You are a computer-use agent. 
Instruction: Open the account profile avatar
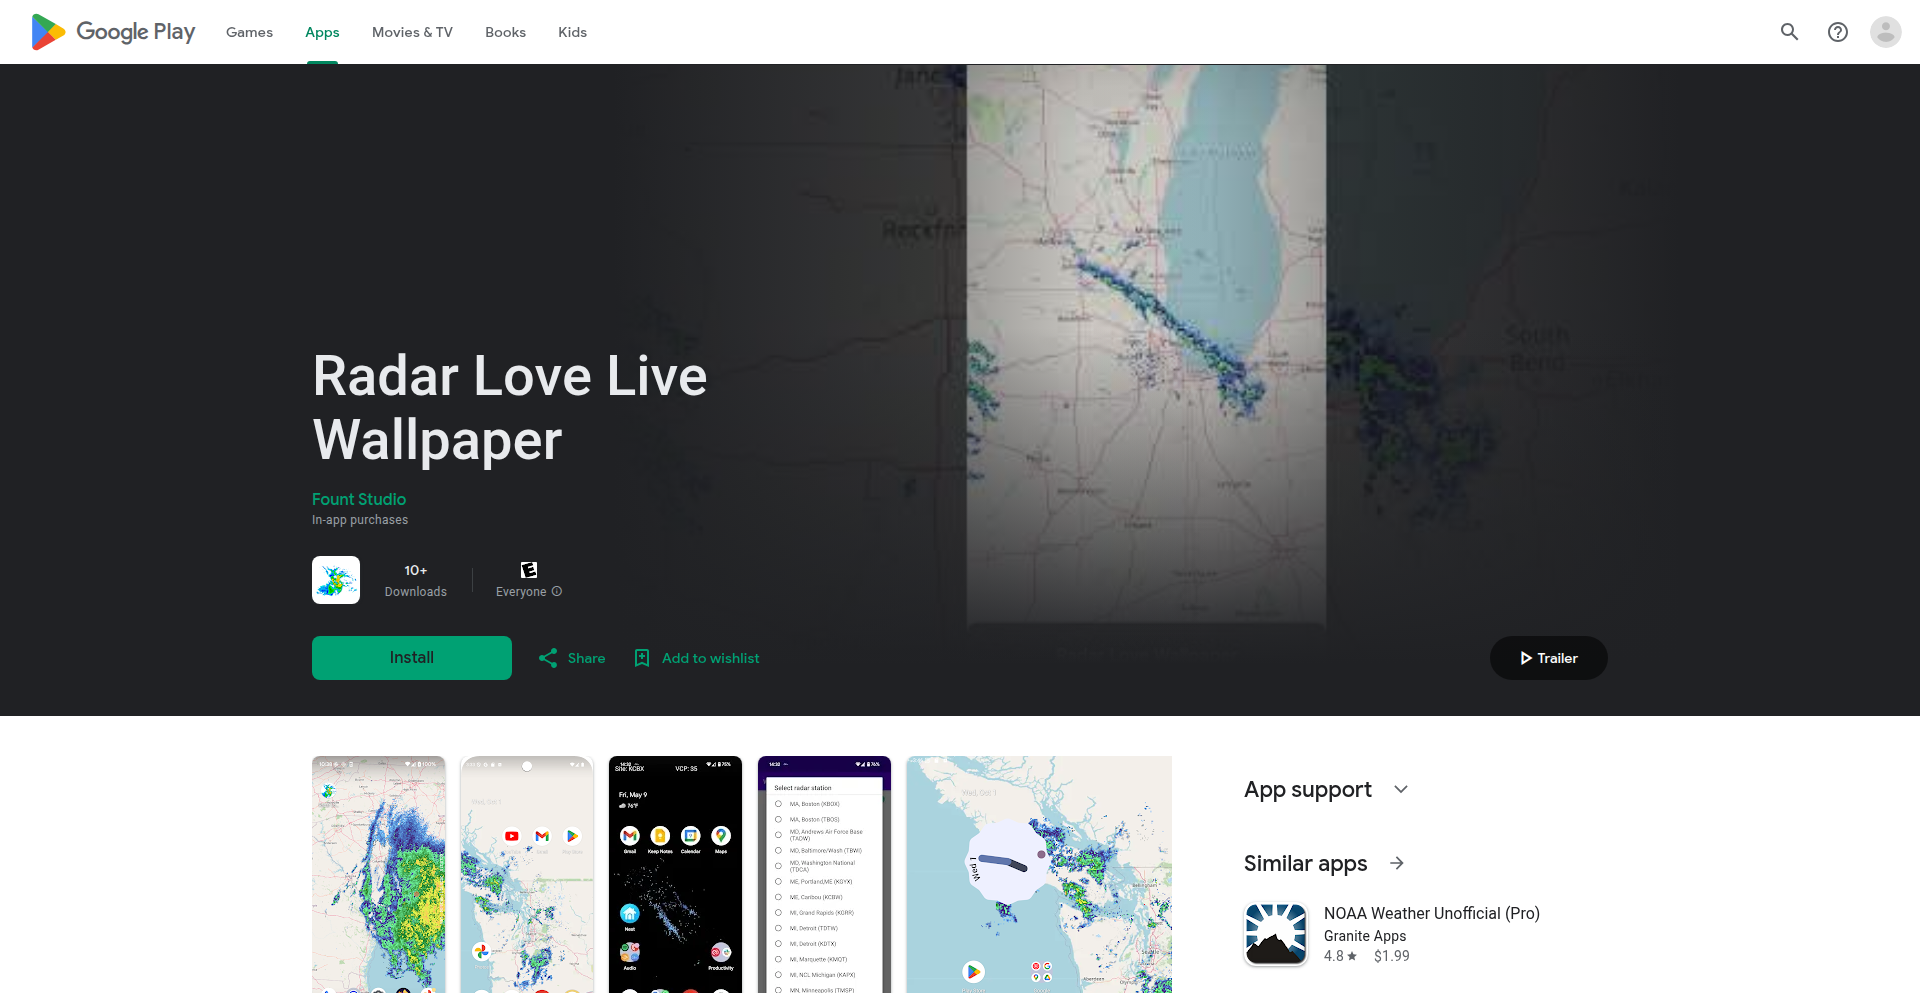tap(1885, 32)
